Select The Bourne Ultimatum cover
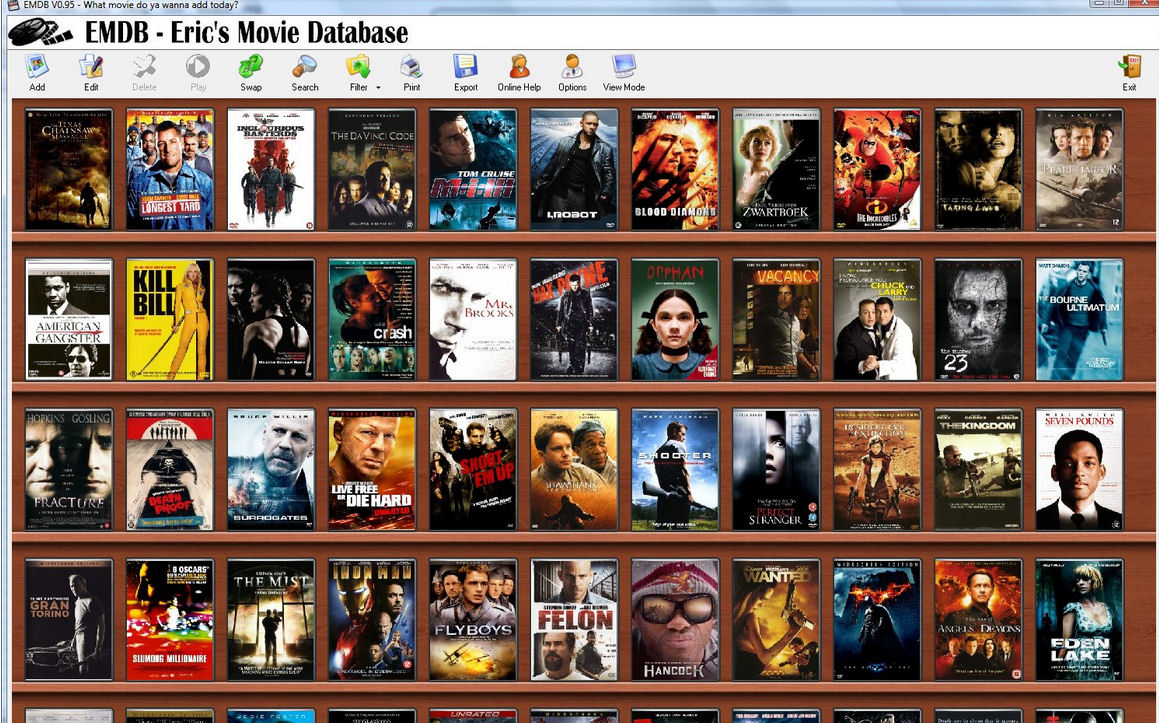This screenshot has width=1159, height=723. pos(1079,320)
